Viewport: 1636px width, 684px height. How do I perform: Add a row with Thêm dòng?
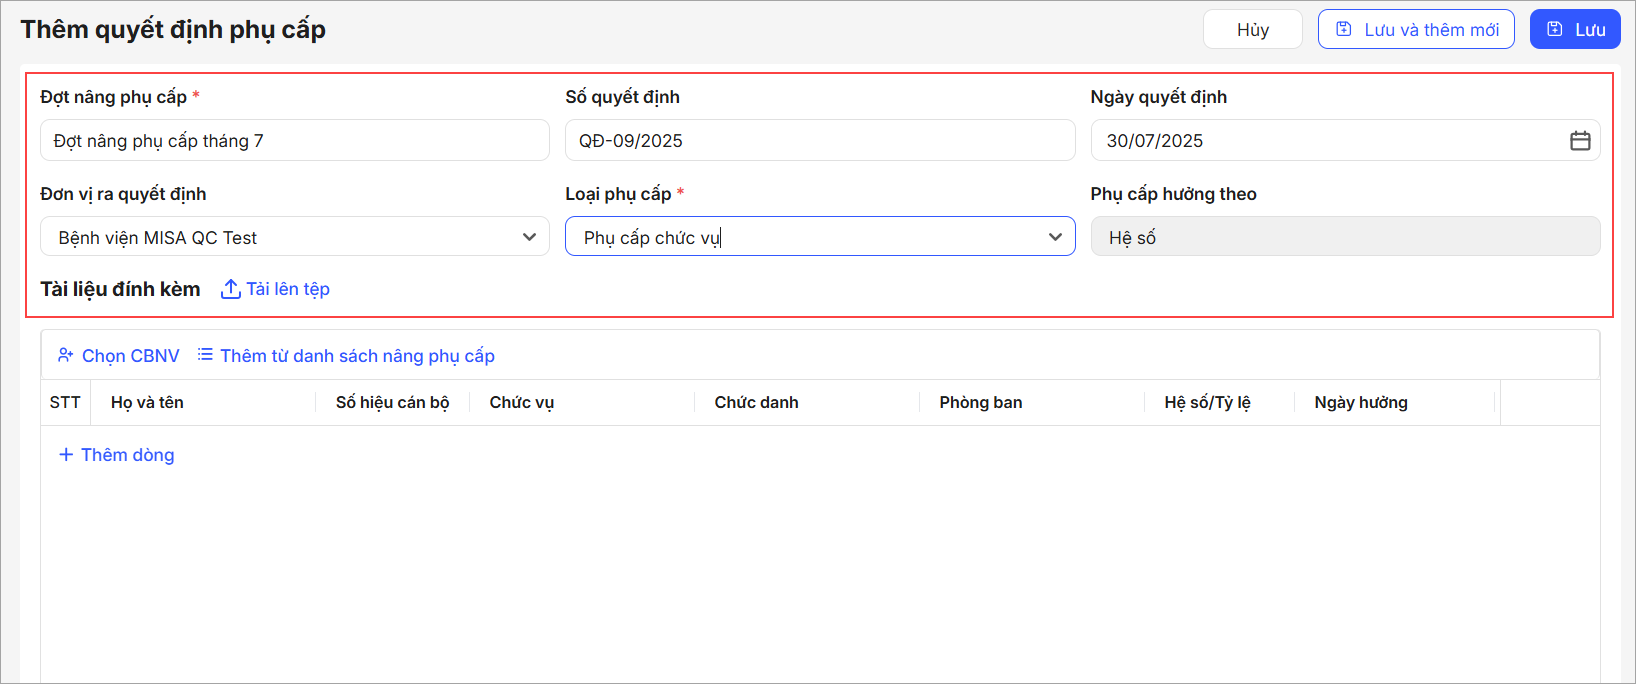coord(127,455)
